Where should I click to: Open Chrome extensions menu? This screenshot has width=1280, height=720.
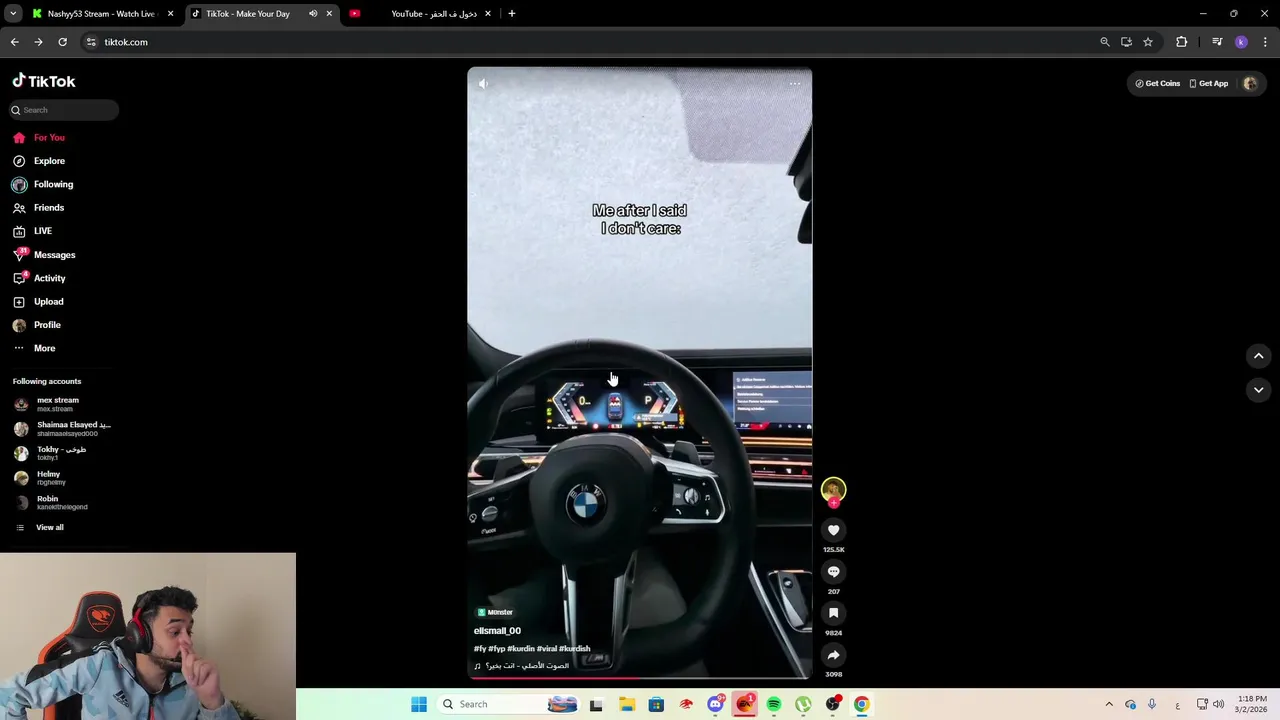[1182, 42]
